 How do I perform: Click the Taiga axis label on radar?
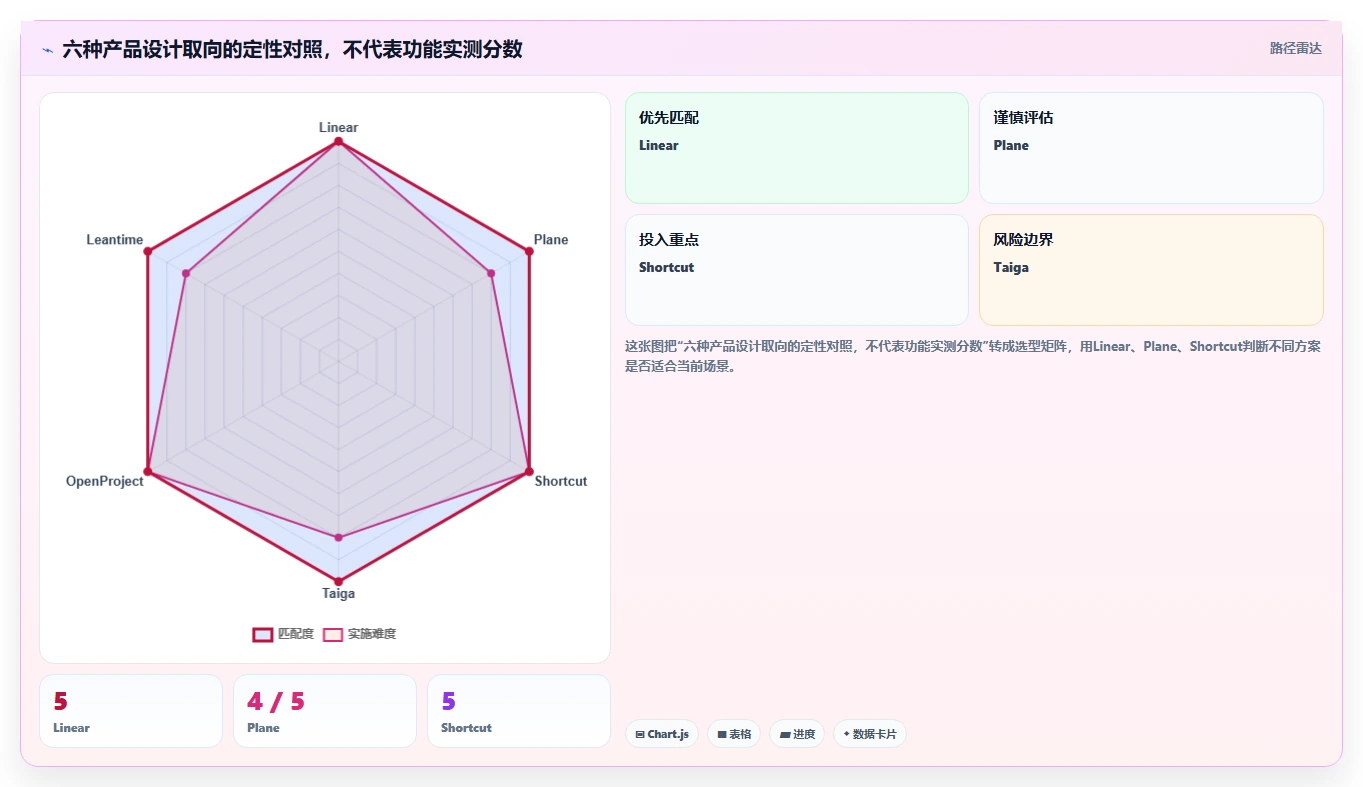pos(338,593)
